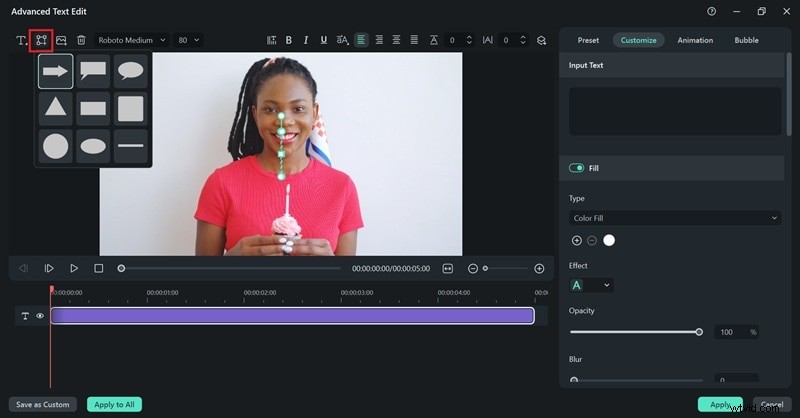Choose the rounded square shape
800x418 pixels.
pos(131,108)
